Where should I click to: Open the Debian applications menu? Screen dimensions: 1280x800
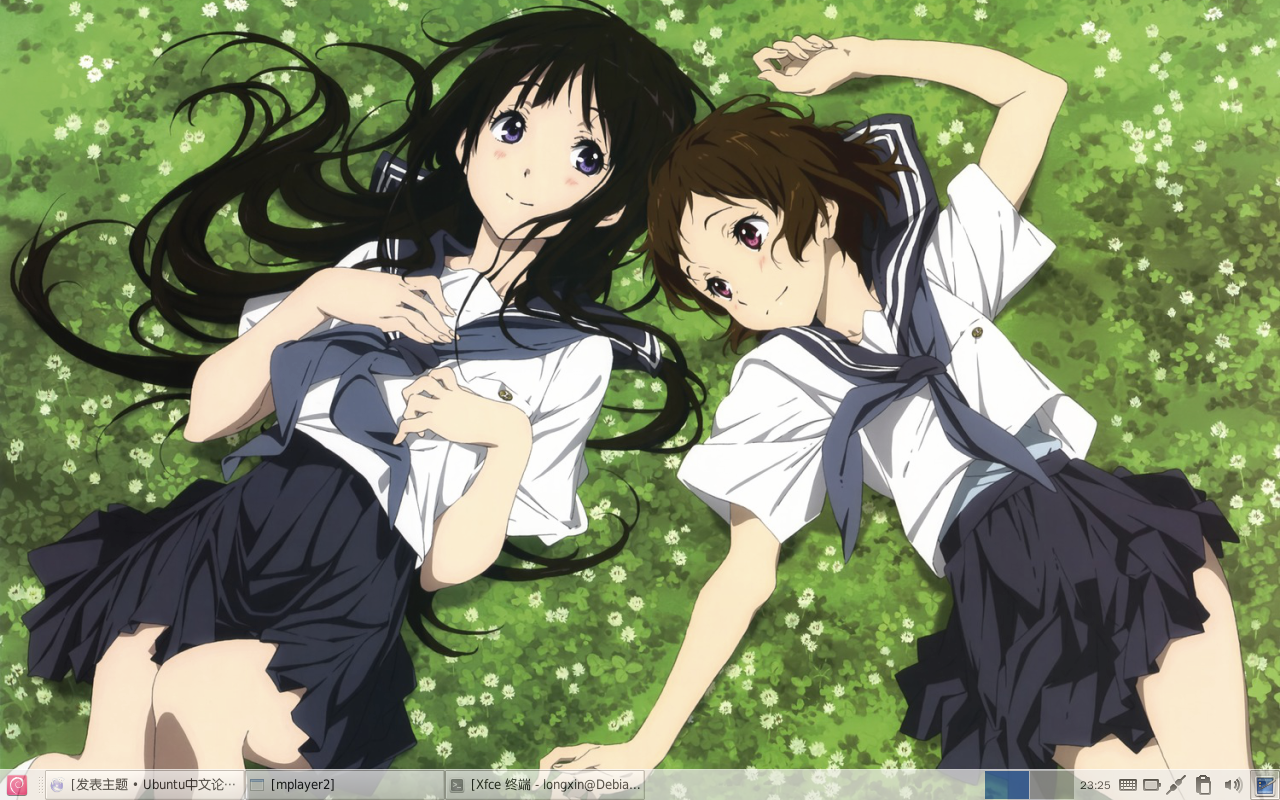[x=17, y=785]
